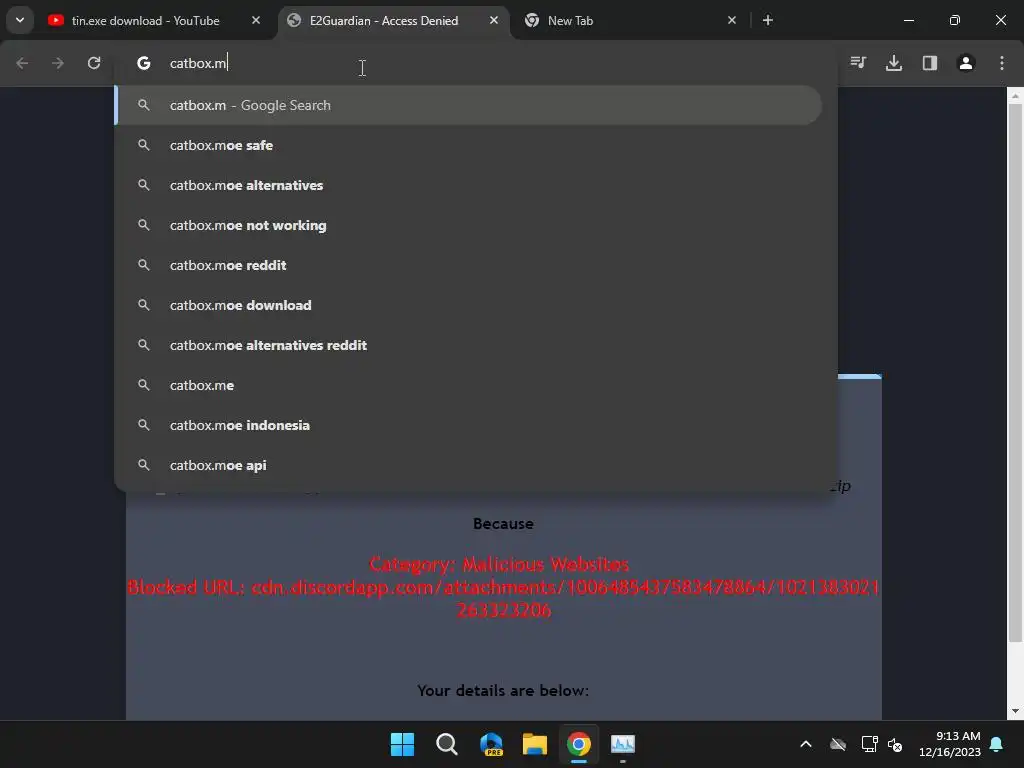The height and width of the screenshot is (768, 1024).
Task: Choose 'catbox.moe indonesia' suggestion
Action: tap(468, 425)
